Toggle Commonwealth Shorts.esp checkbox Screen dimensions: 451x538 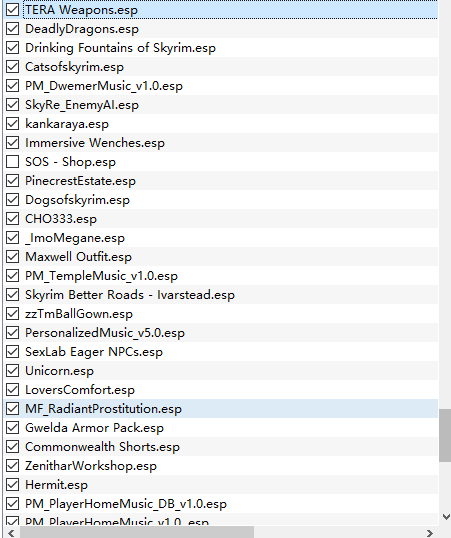(13, 447)
